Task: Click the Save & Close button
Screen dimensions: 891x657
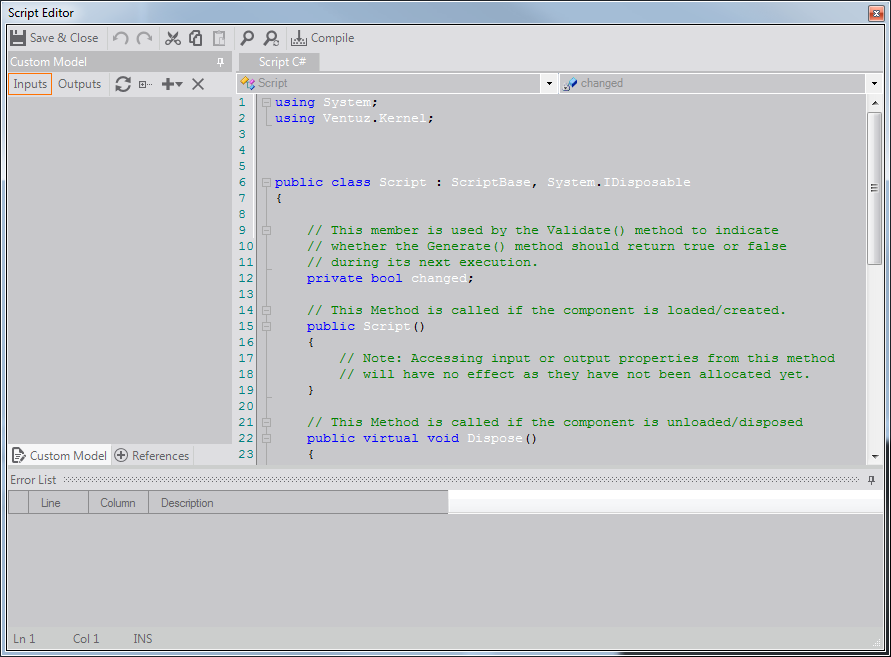Action: tap(55, 38)
